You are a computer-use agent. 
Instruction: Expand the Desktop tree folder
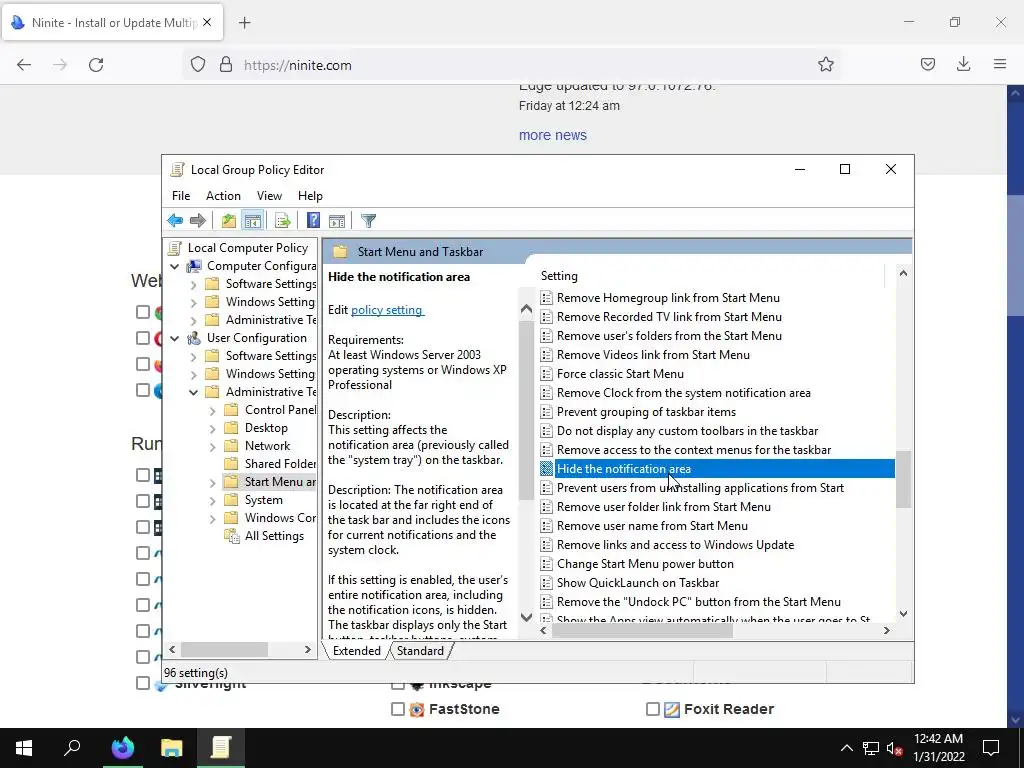[212, 429]
